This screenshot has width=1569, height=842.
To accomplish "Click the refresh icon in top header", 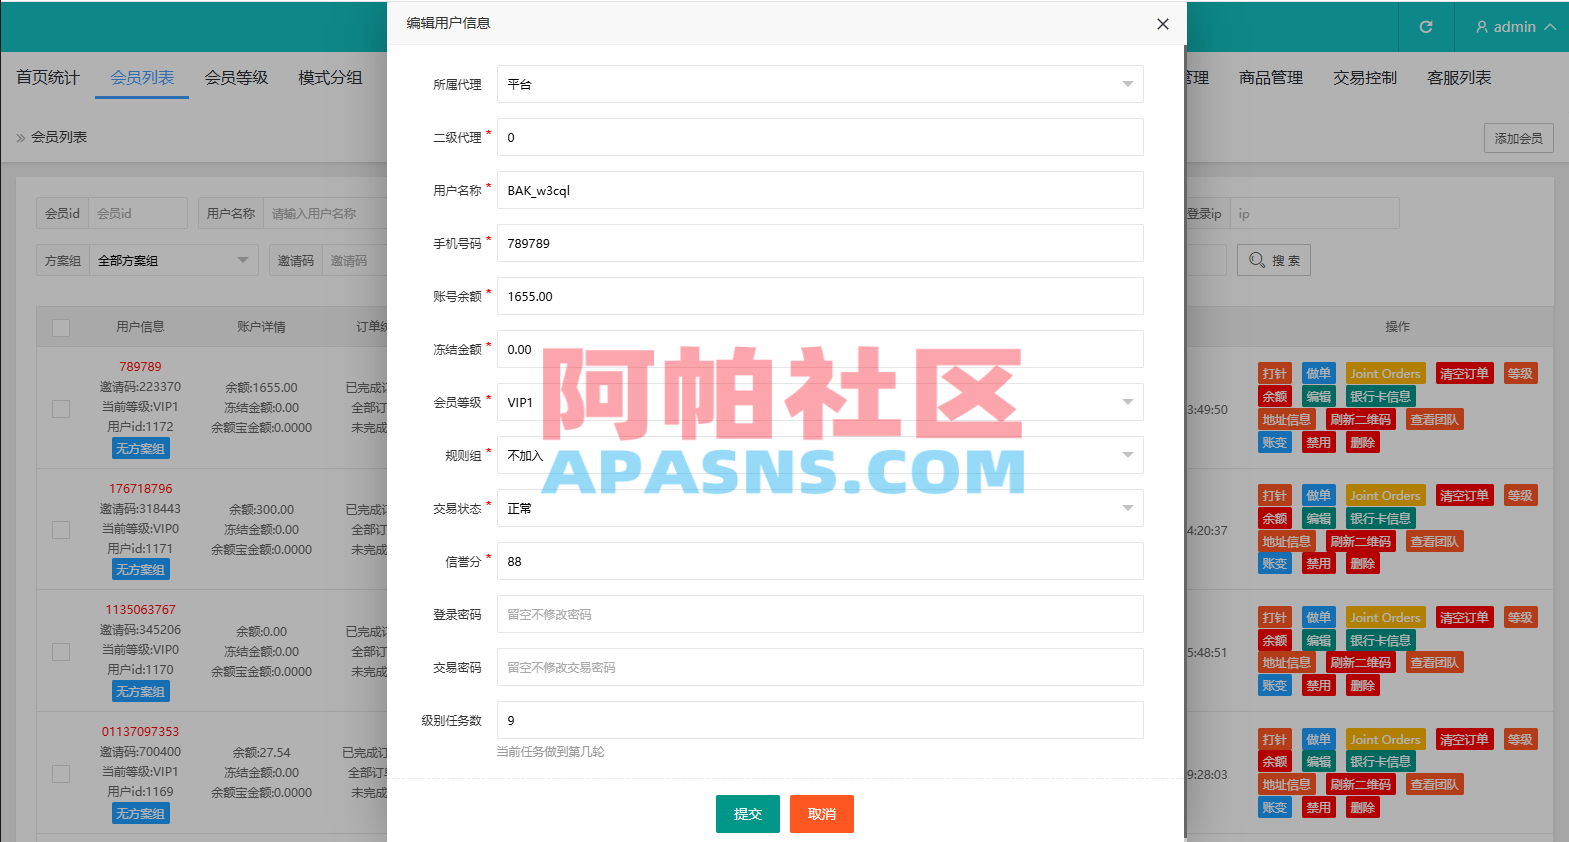I will 1426,27.
